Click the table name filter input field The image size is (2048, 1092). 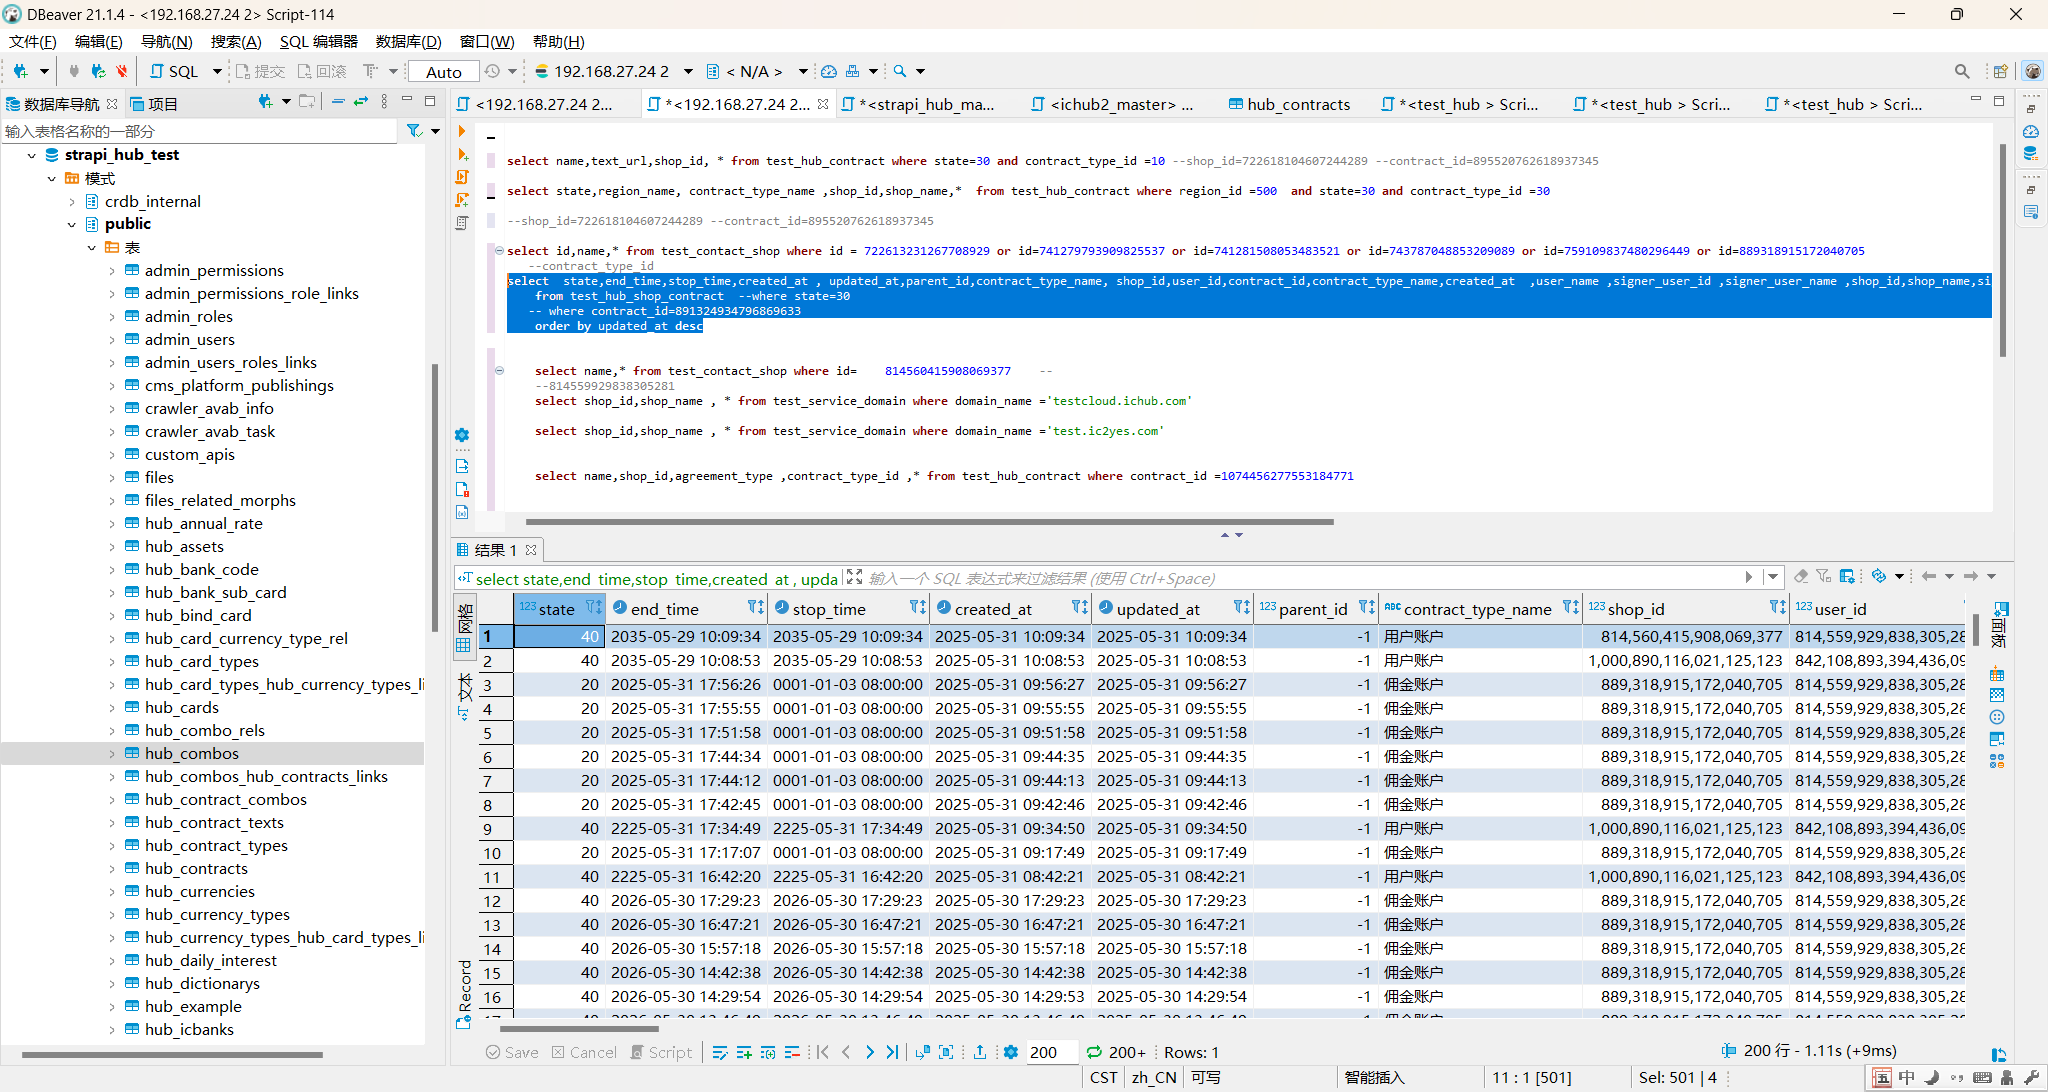[200, 131]
